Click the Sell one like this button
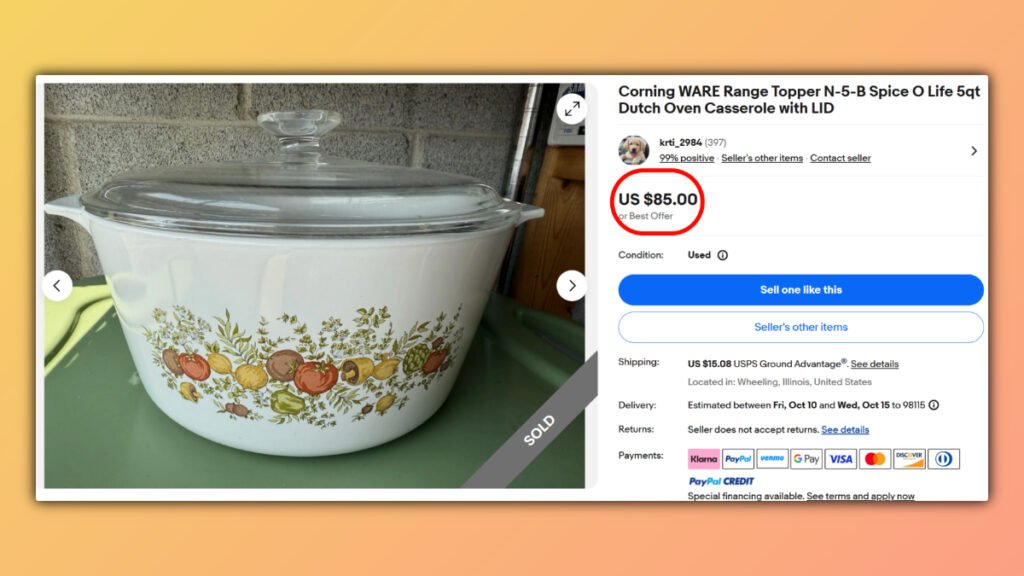1024x576 pixels. pyautogui.click(x=800, y=289)
